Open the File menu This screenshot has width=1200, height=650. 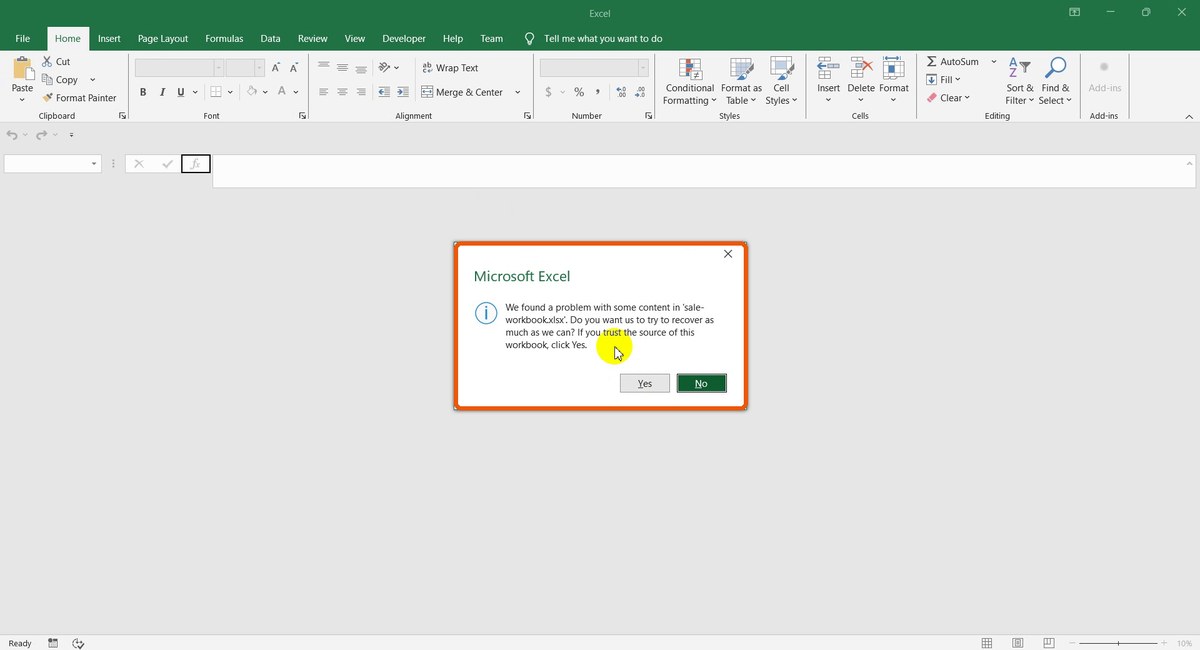(23, 39)
